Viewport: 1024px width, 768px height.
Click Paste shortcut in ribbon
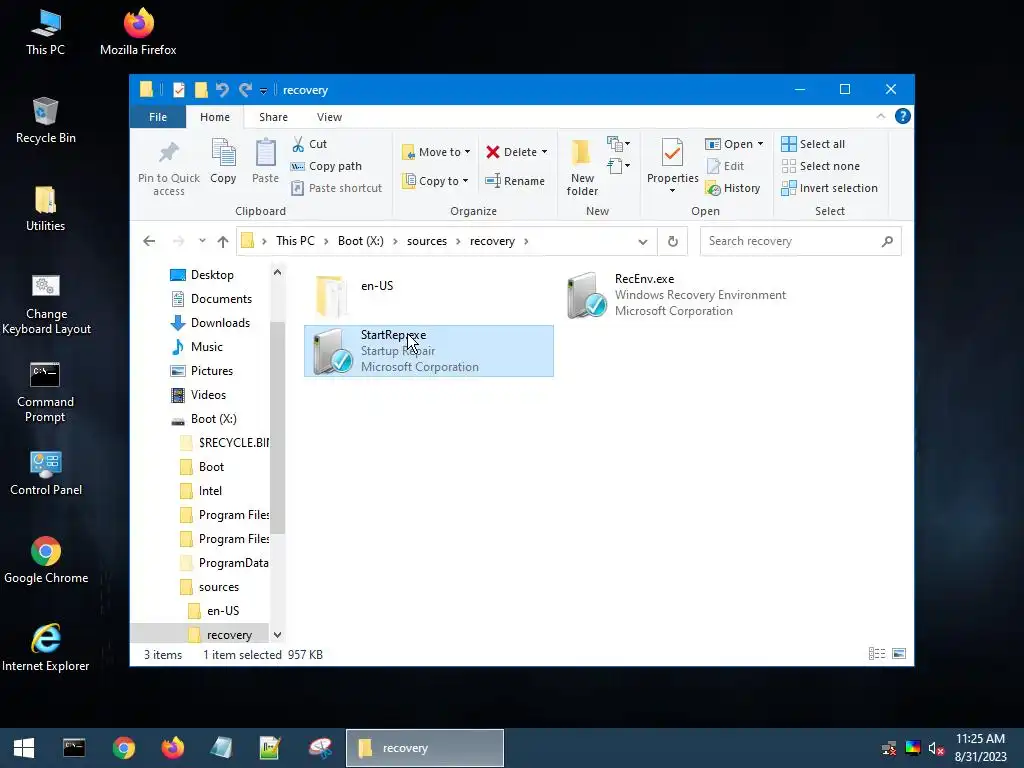click(336, 188)
